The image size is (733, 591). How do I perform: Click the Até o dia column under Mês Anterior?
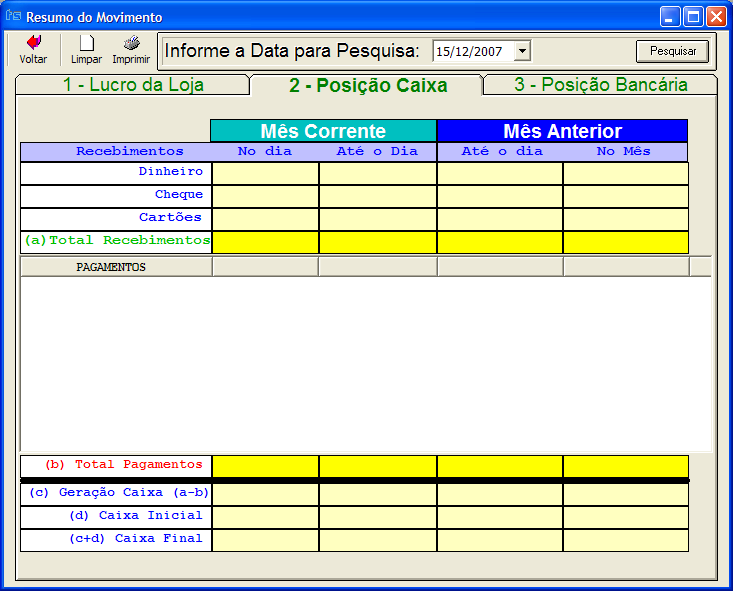(x=502, y=151)
